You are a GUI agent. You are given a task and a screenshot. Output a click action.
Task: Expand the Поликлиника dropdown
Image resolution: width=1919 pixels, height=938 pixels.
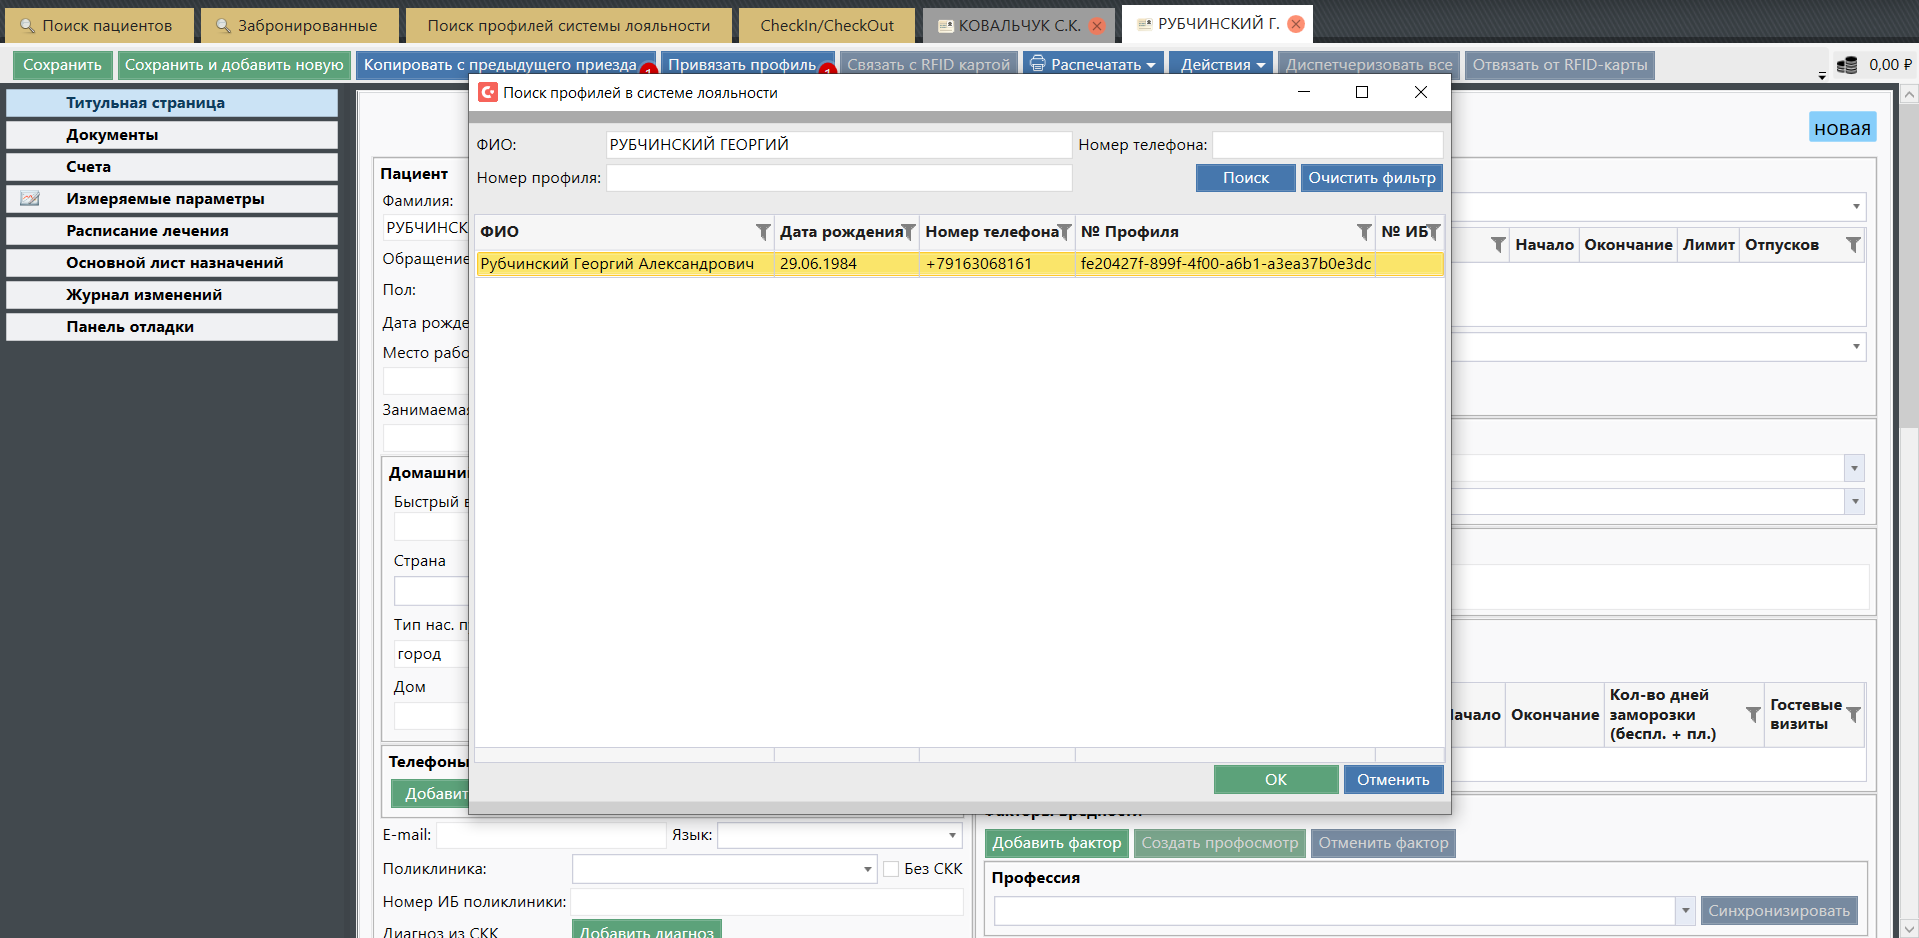pos(867,869)
